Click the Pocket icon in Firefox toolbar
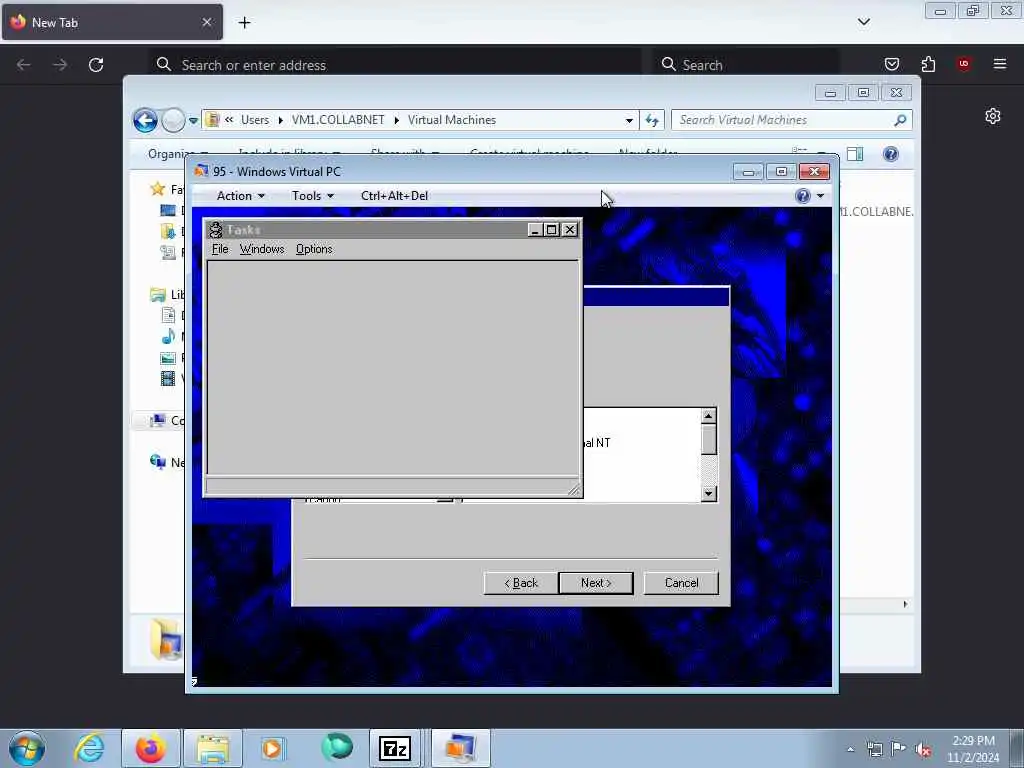1024x768 pixels. (x=892, y=64)
